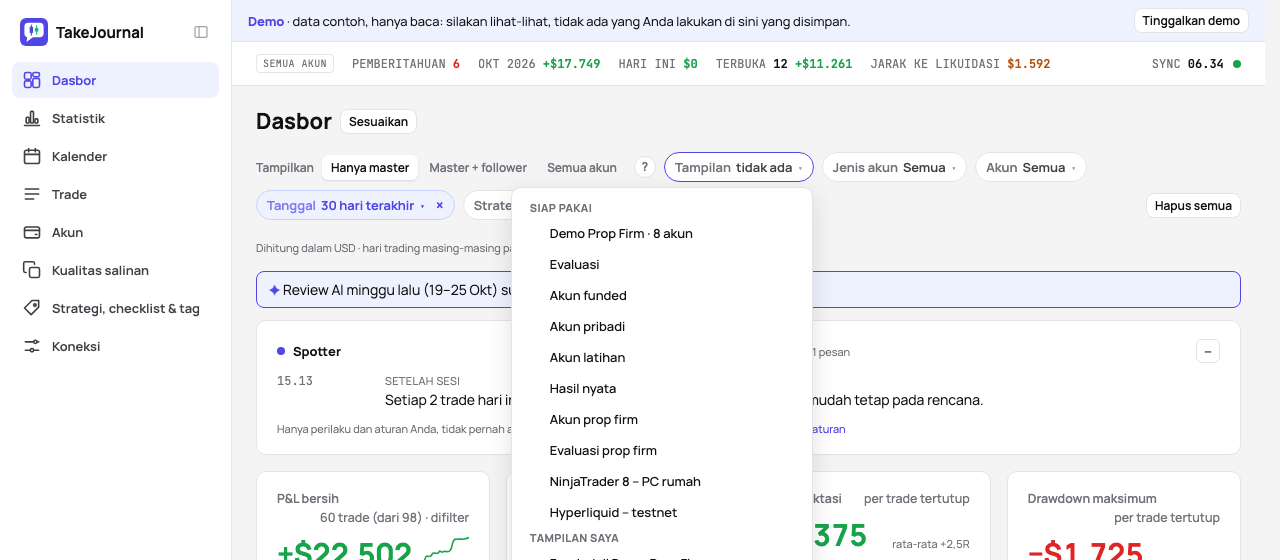Viewport: 1280px width, 560px height.
Task: Click the Sesuaikan button
Action: [378, 121]
